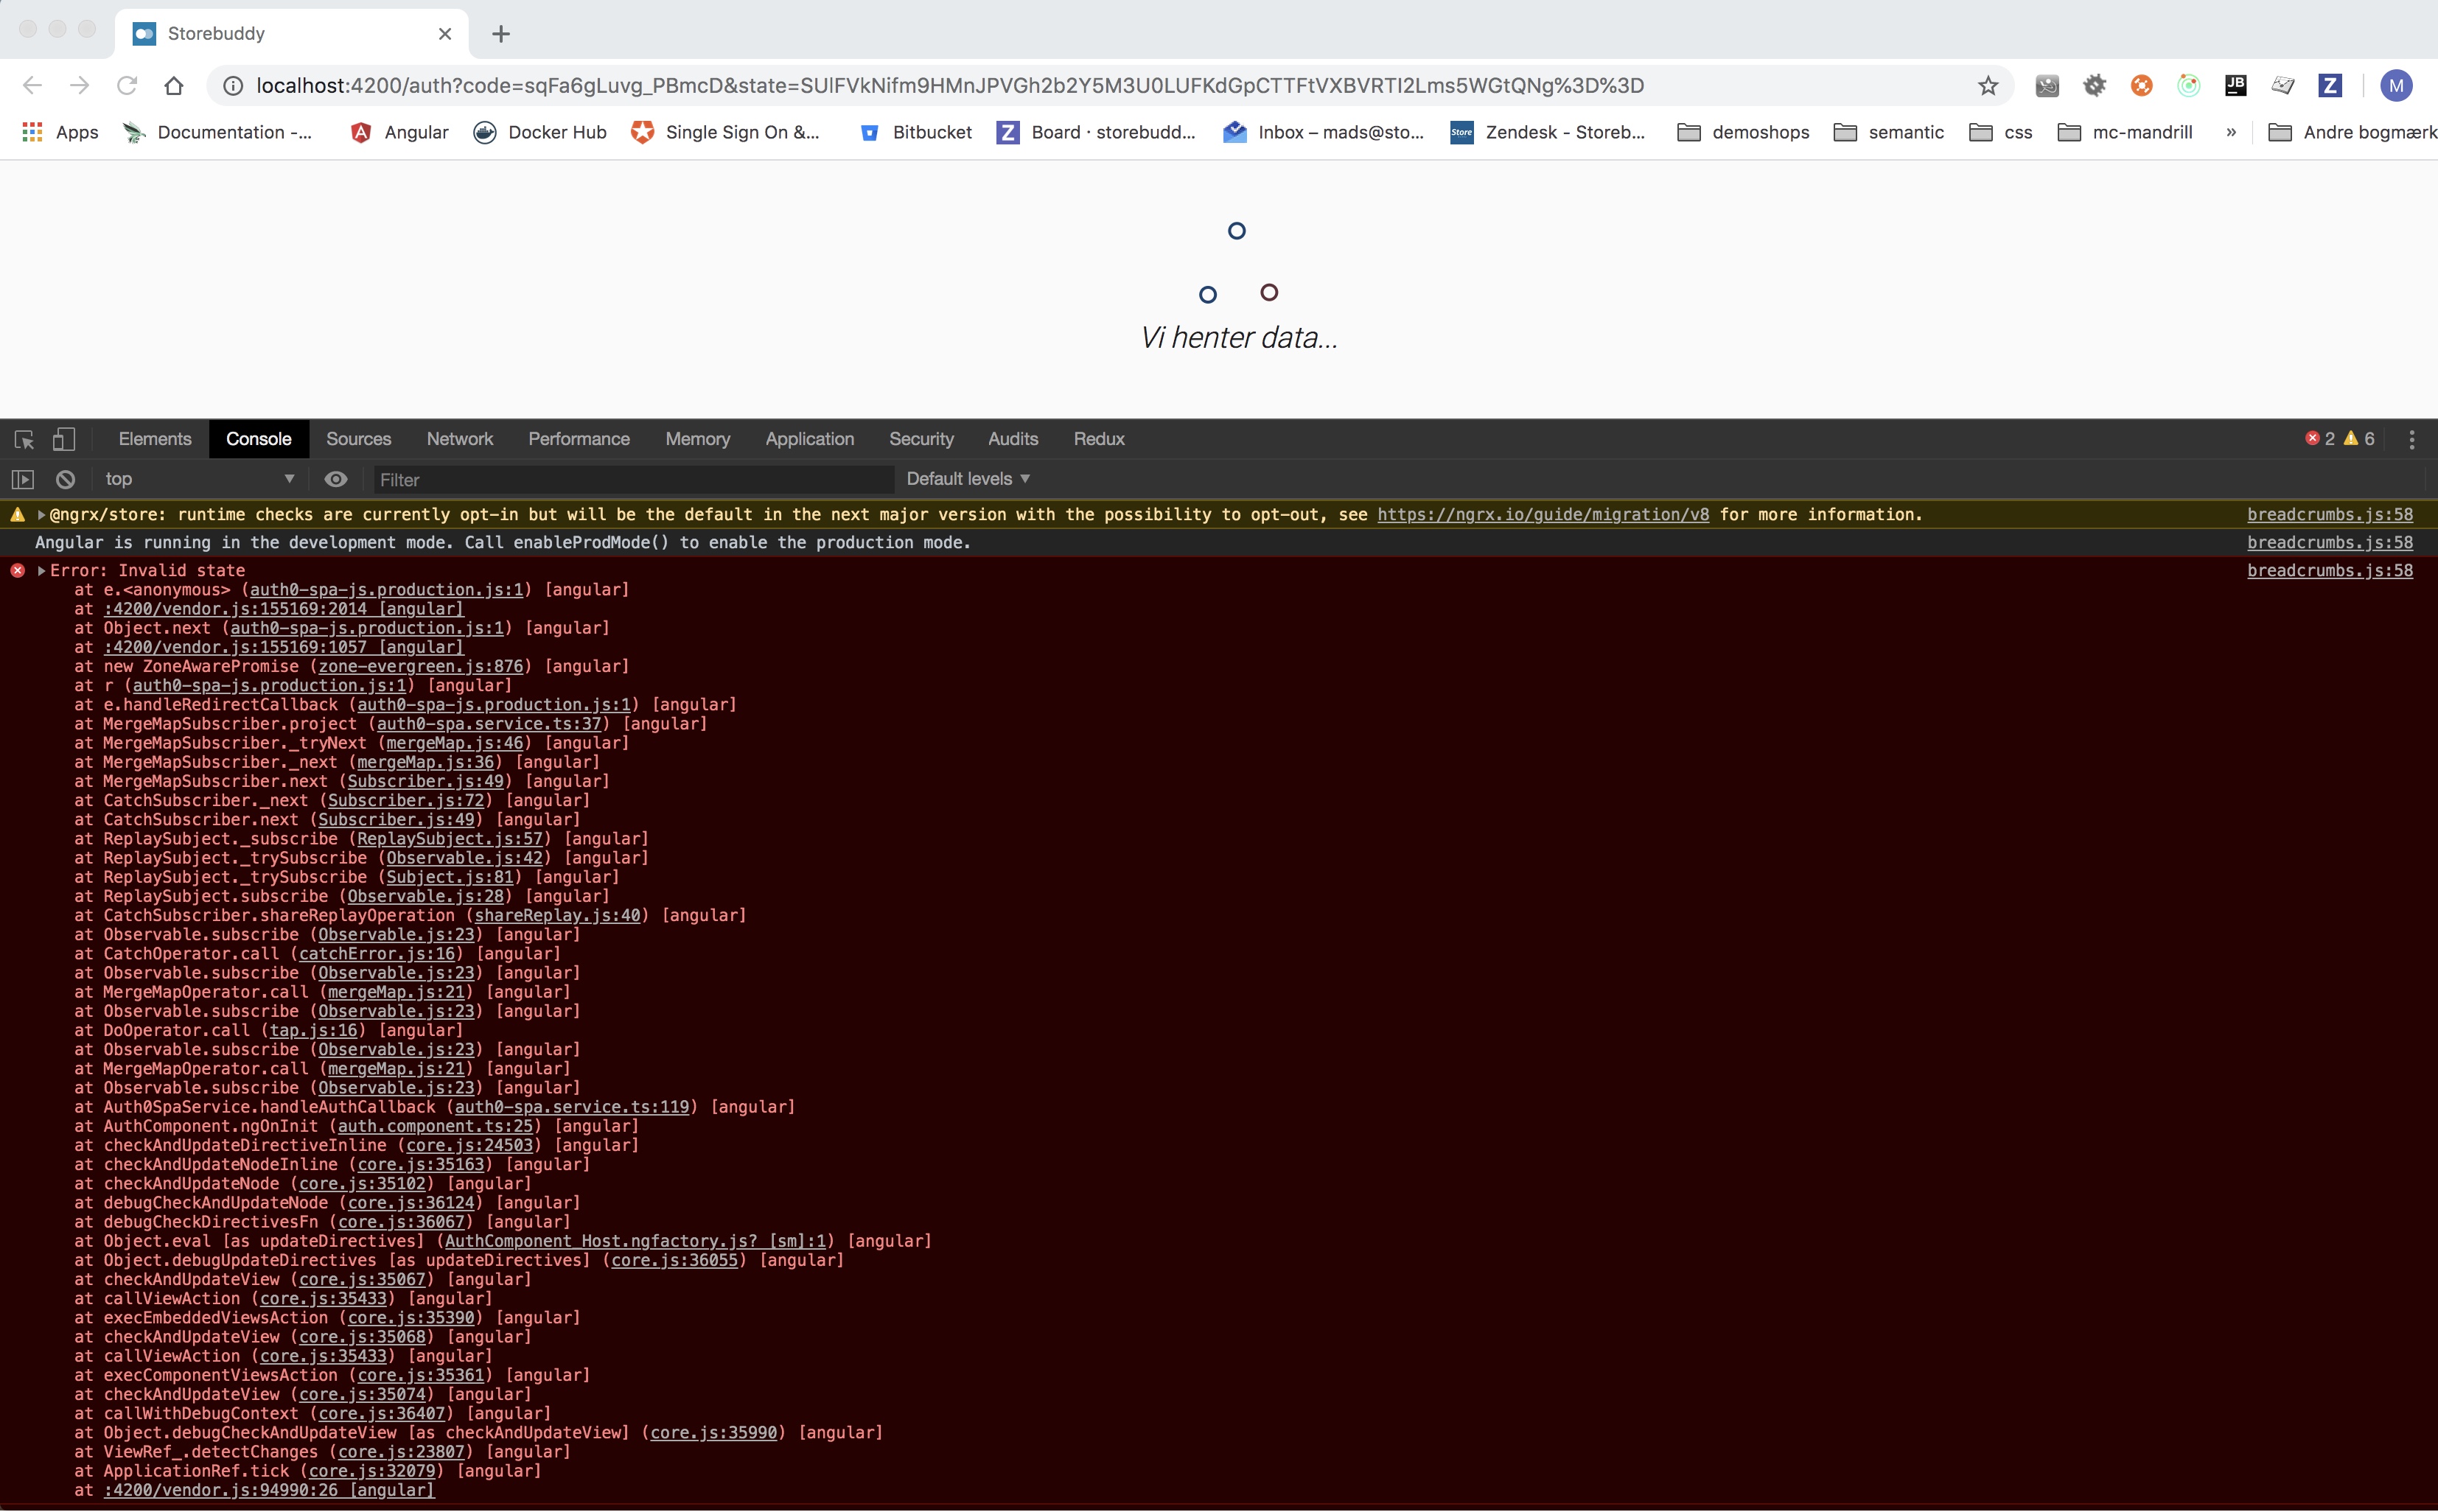
Task: Toggle the live expression eye icon
Action: [x=336, y=479]
